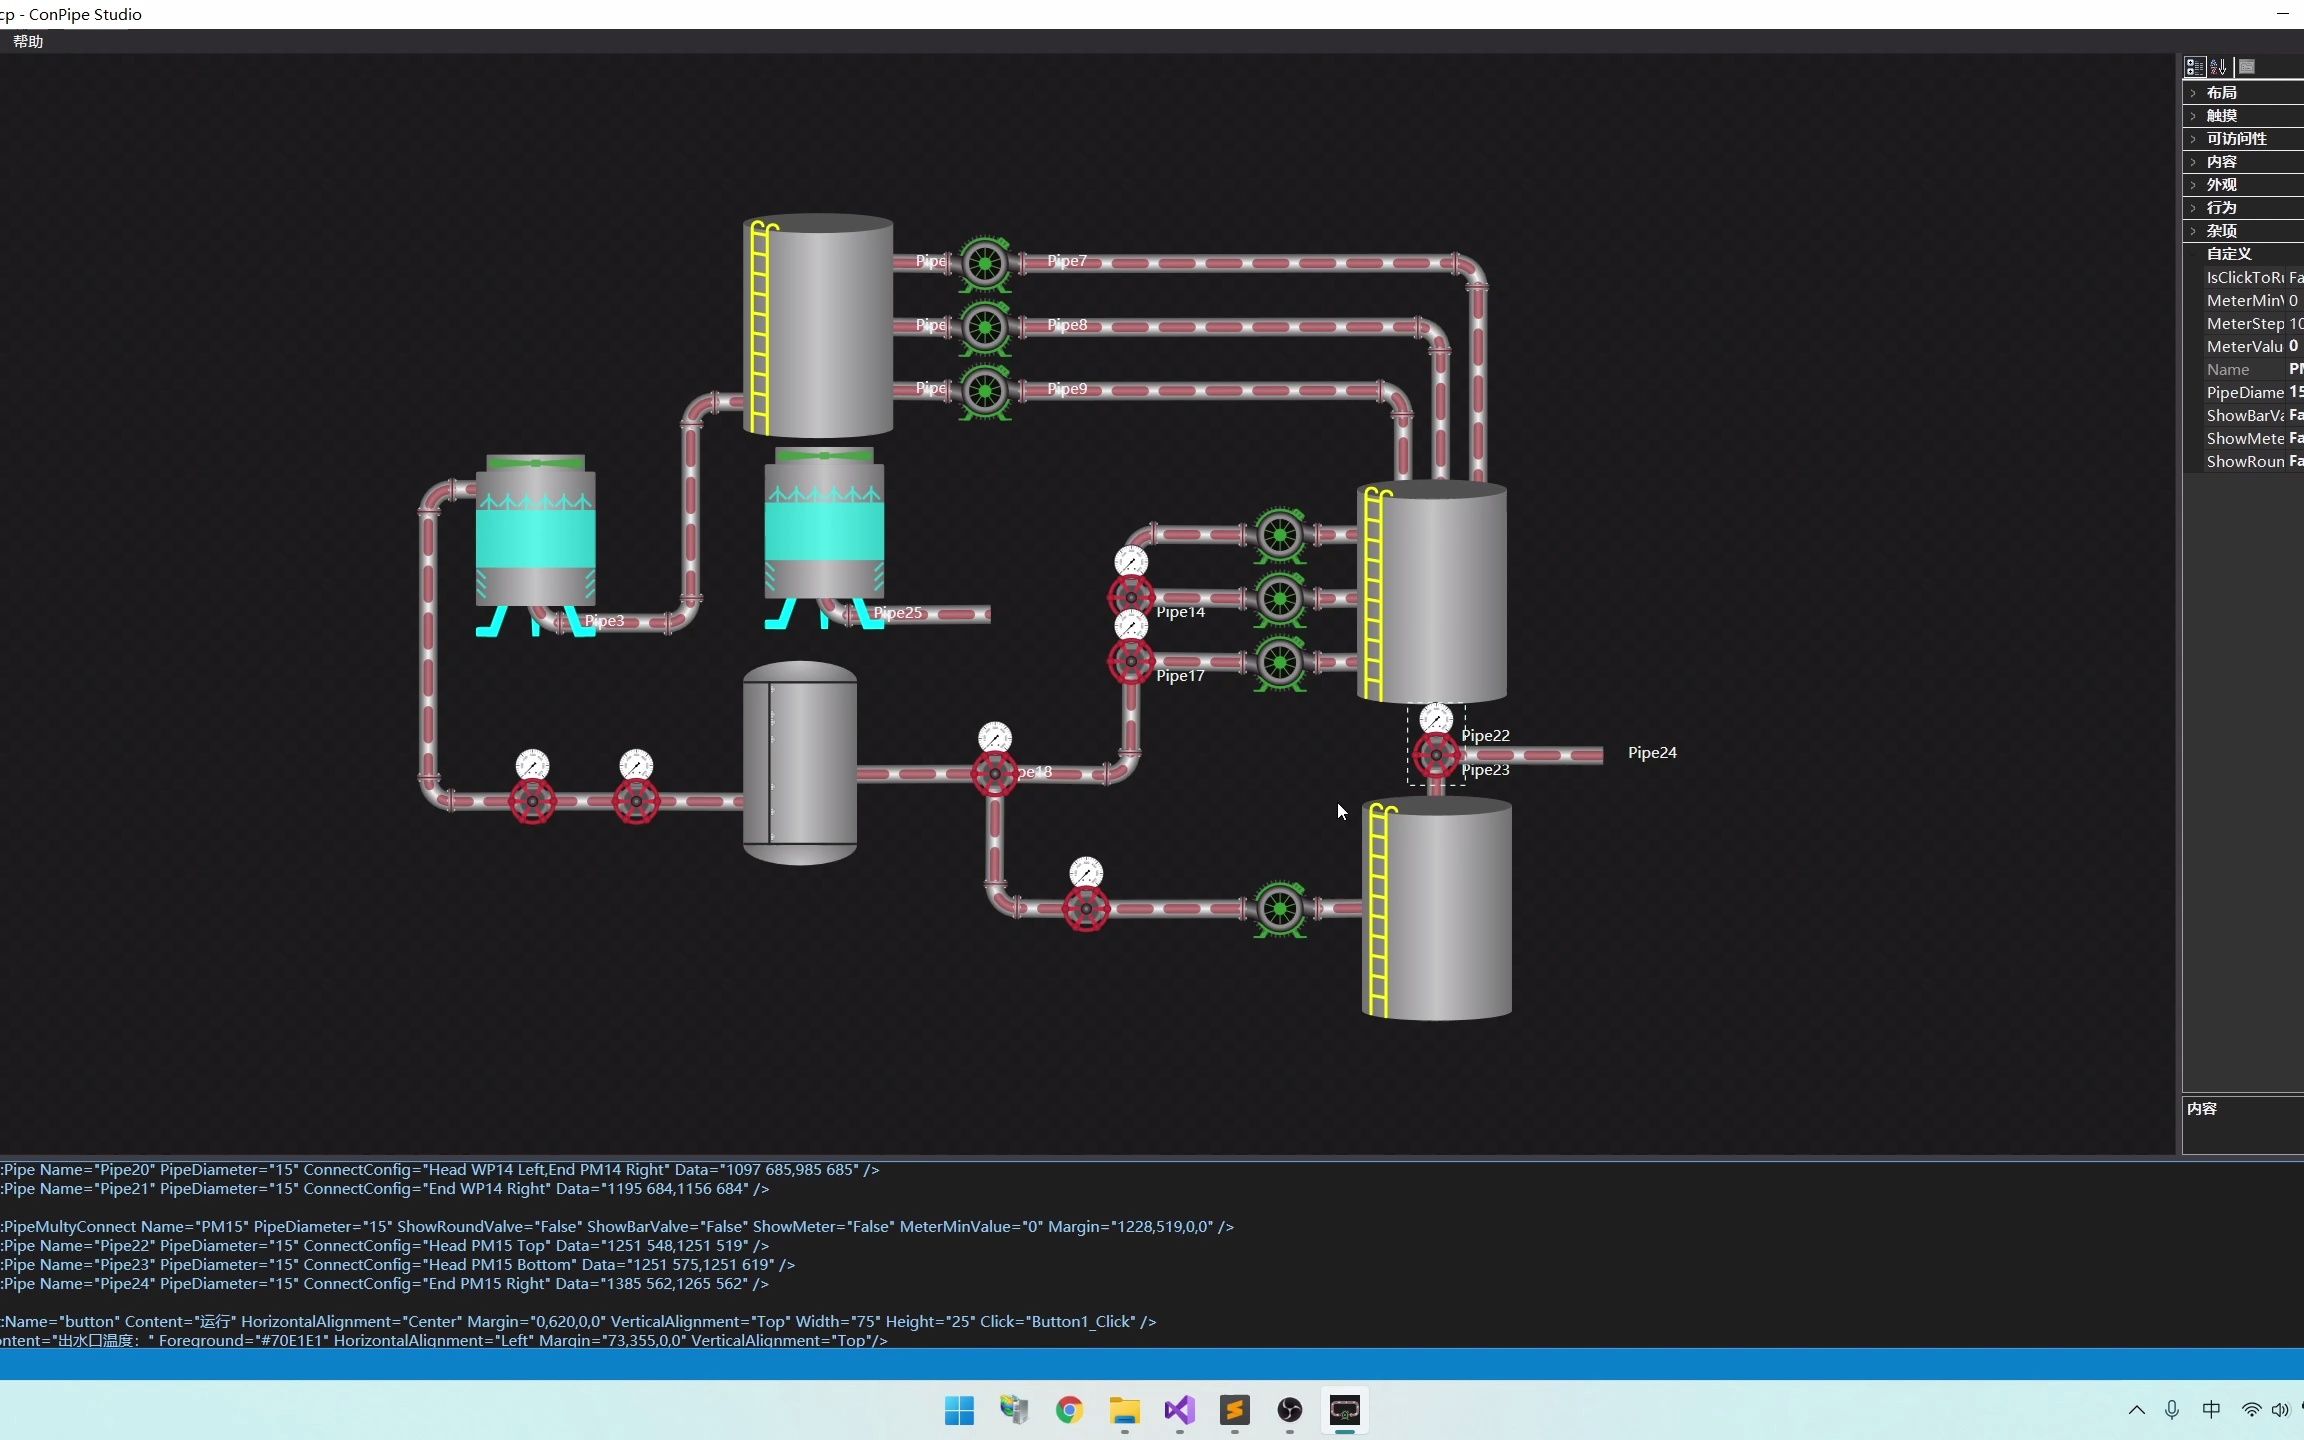Select the cooling tower connected to Pipe3
This screenshot has width=2304, height=1440.
click(535, 545)
